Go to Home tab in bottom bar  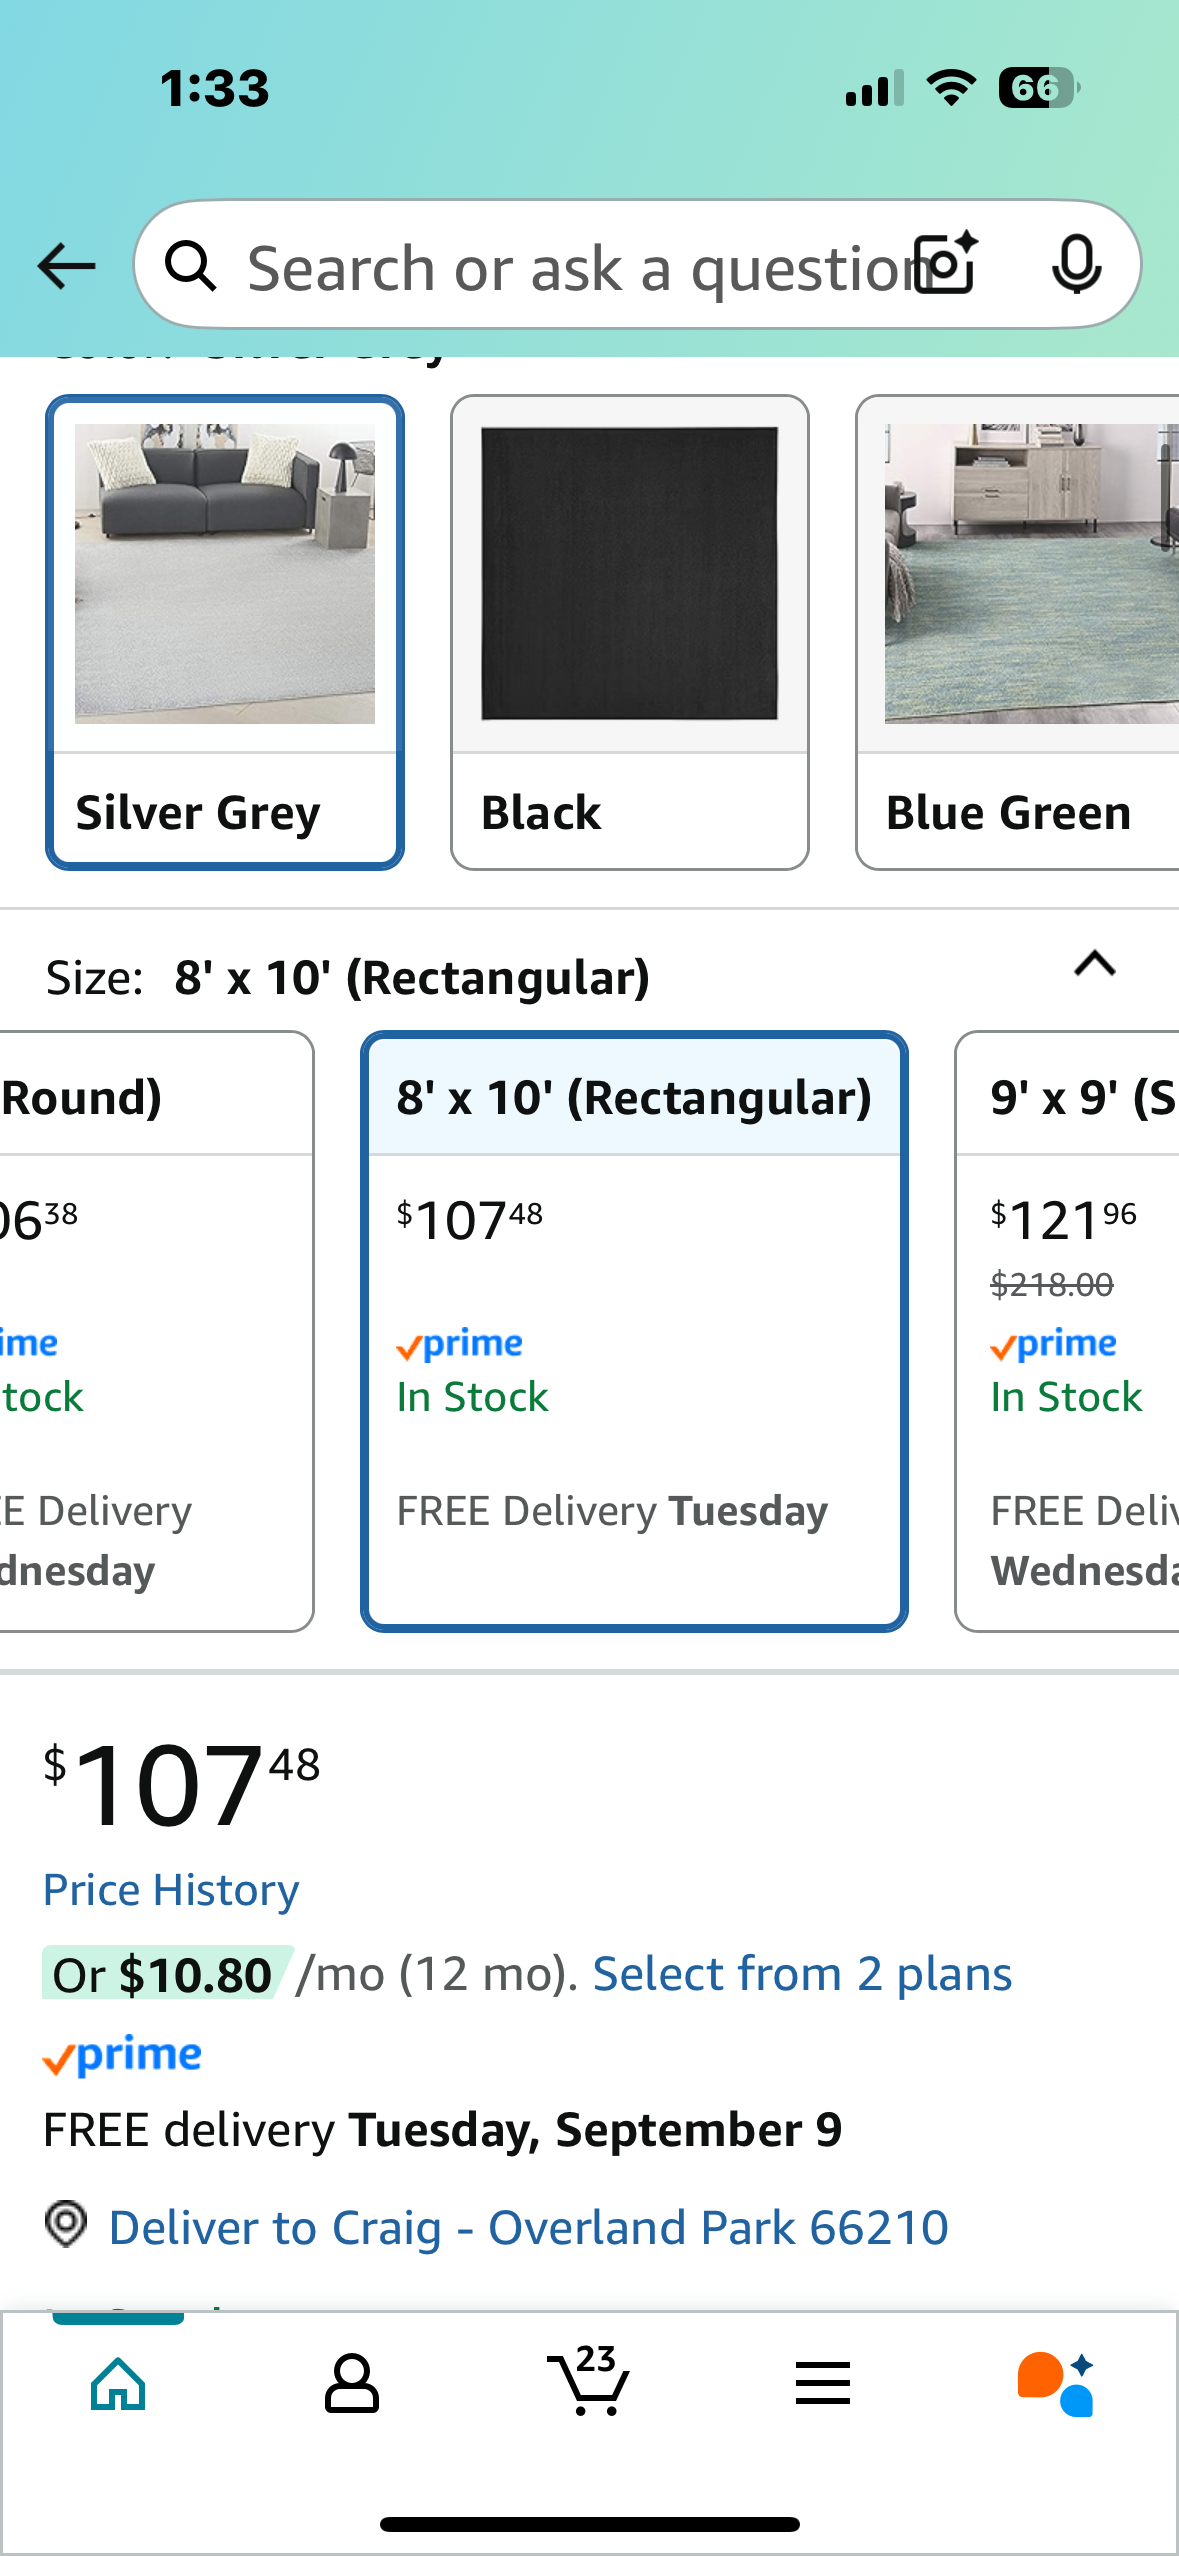[118, 2384]
